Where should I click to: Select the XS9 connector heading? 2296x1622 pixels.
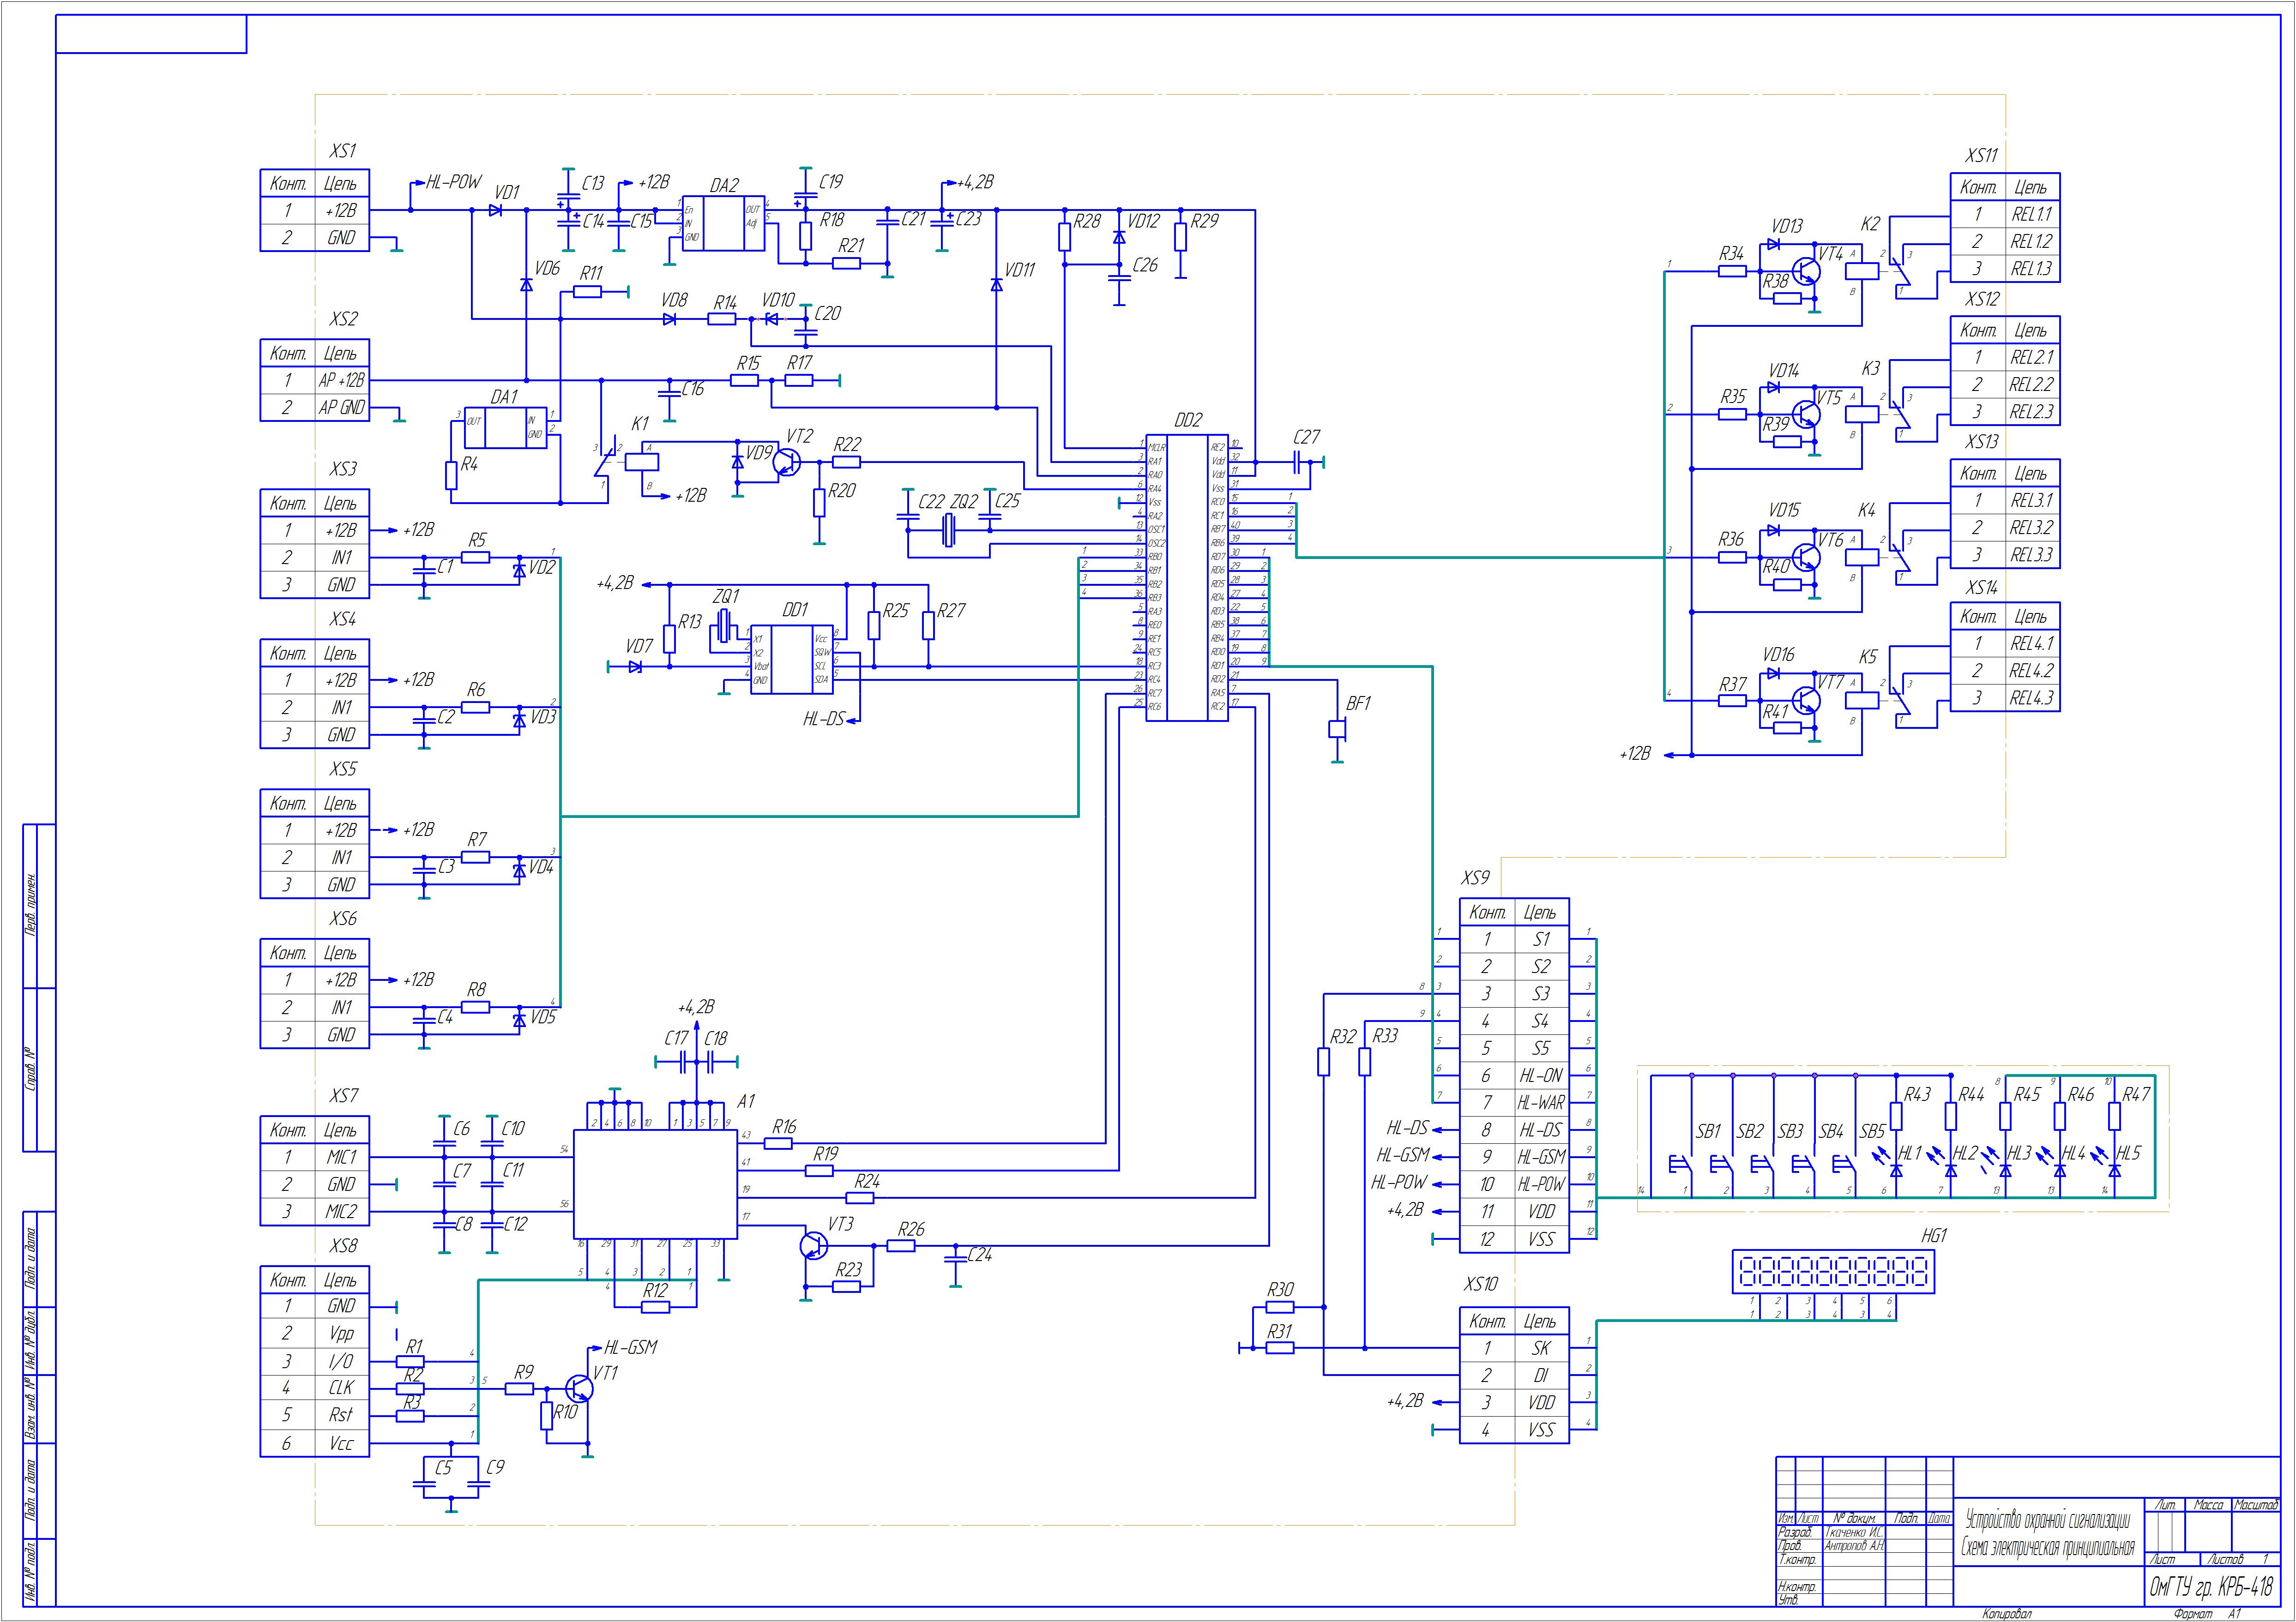[x=1475, y=877]
